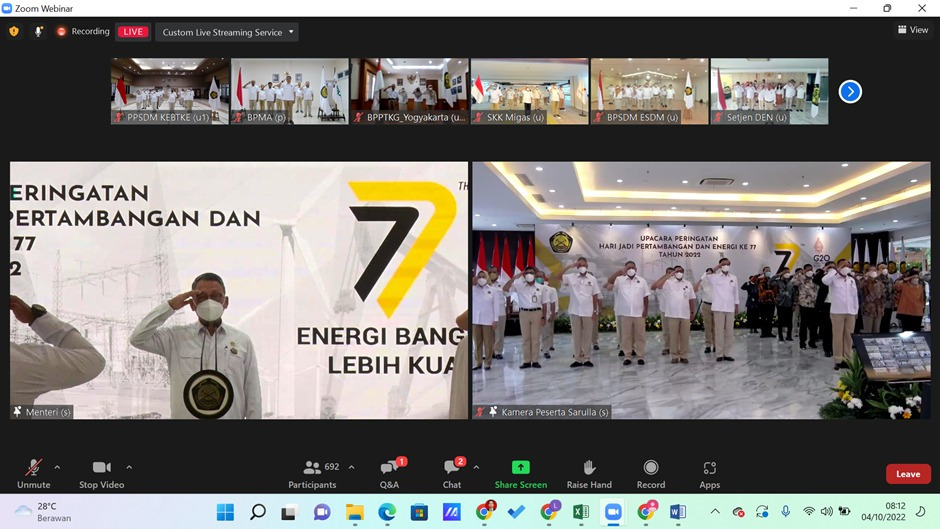Open the Zoom icon in the taskbar
This screenshot has width=940, height=529.
pyautogui.click(x=613, y=512)
